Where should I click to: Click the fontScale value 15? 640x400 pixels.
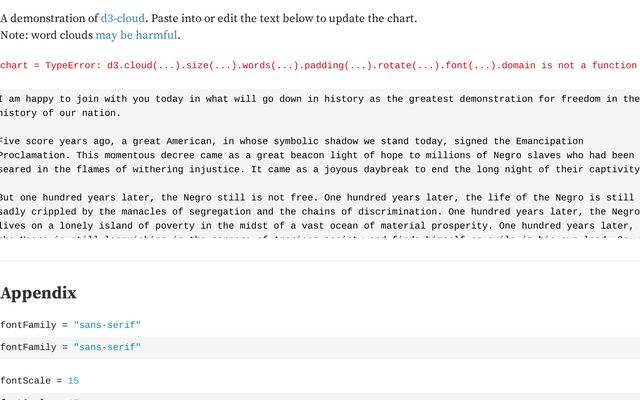click(74, 381)
